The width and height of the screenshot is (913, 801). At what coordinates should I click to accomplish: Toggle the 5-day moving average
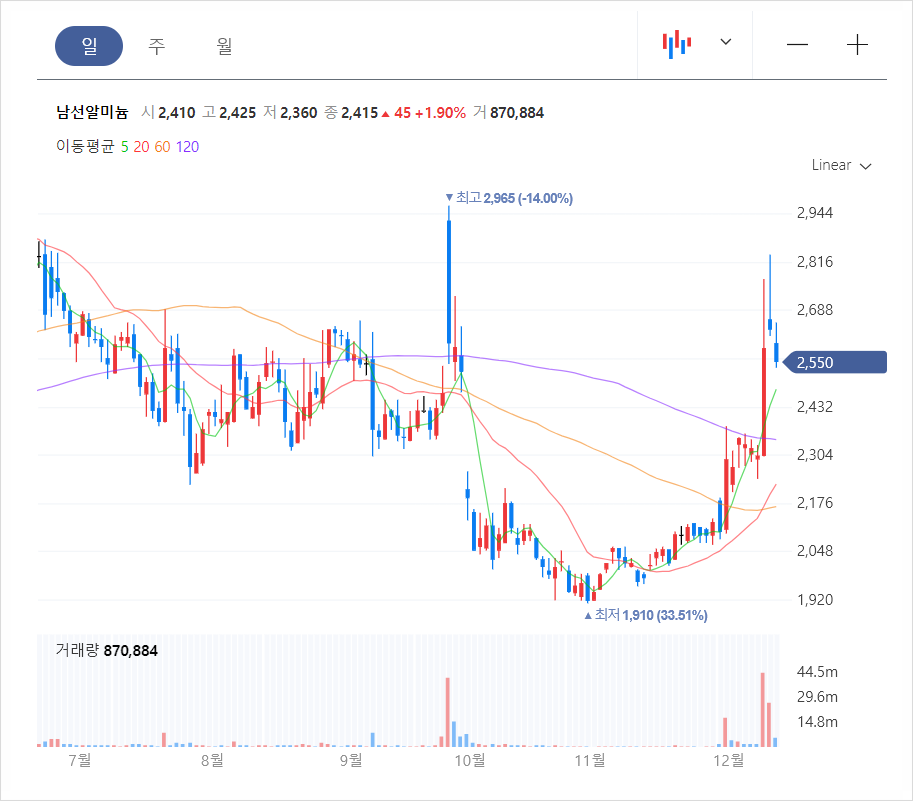click(x=125, y=147)
